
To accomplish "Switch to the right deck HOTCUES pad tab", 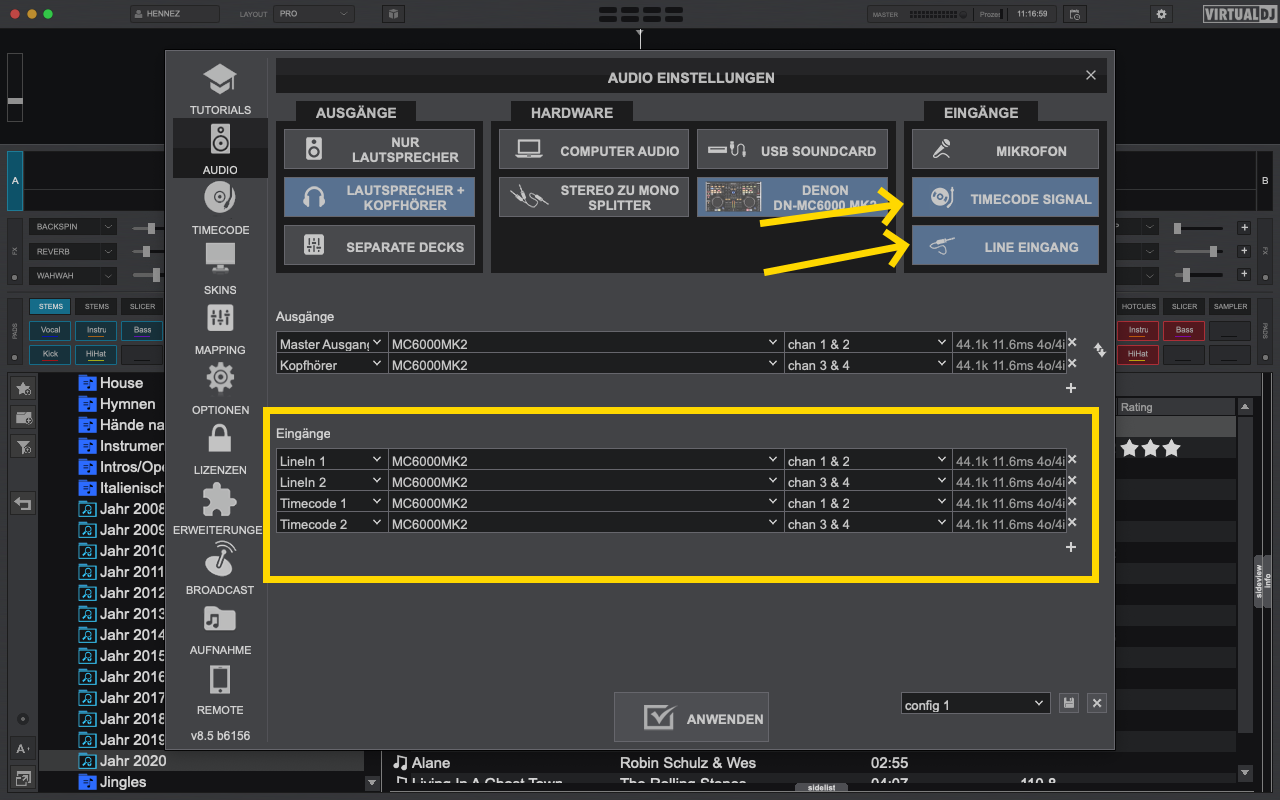I will click(x=1138, y=306).
